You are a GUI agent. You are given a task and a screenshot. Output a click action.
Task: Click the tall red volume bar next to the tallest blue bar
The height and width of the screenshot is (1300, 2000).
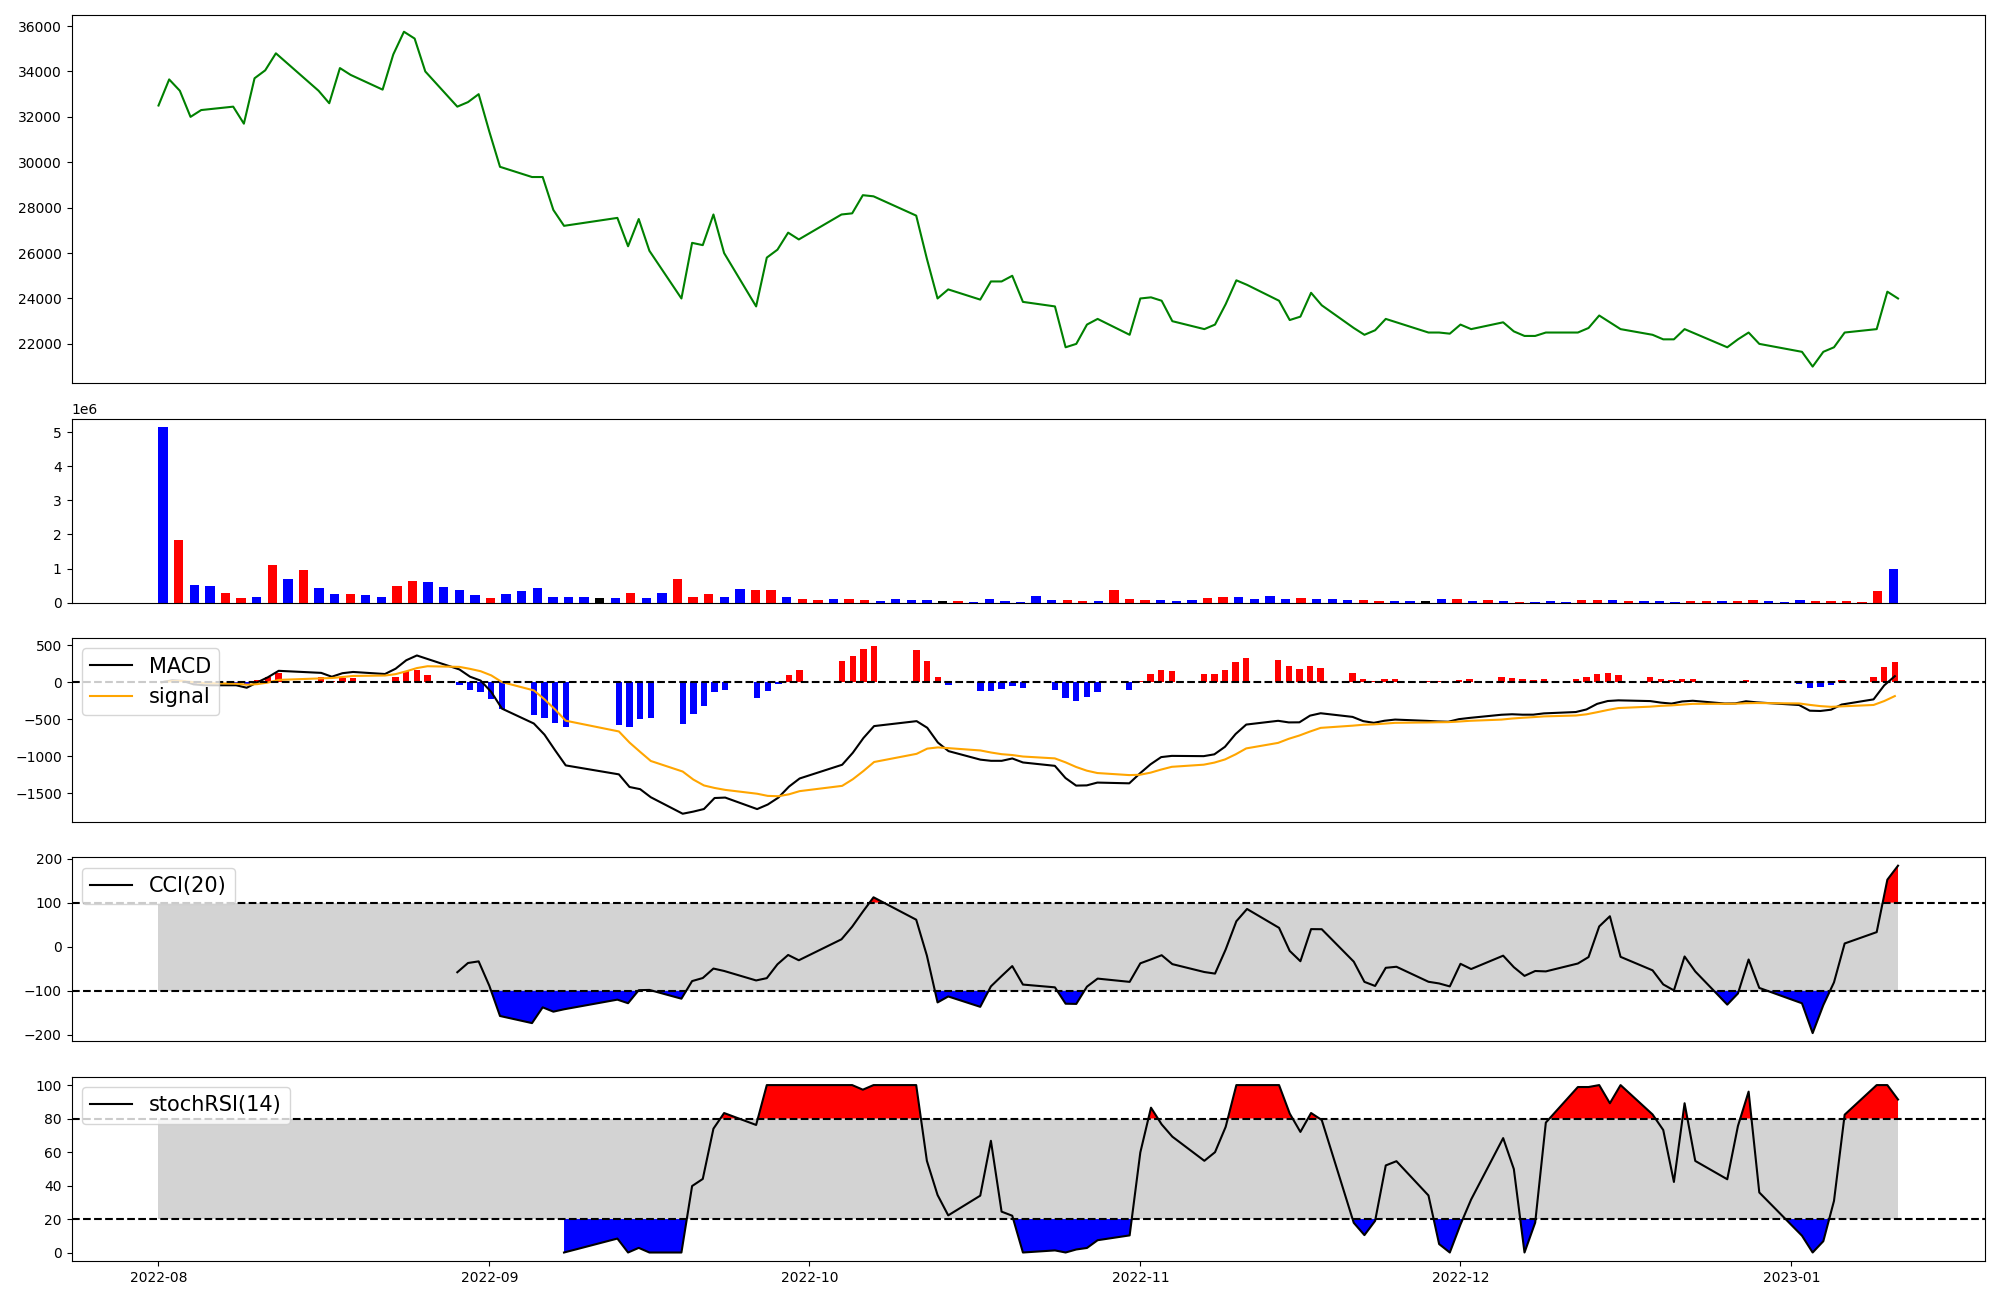179,572
